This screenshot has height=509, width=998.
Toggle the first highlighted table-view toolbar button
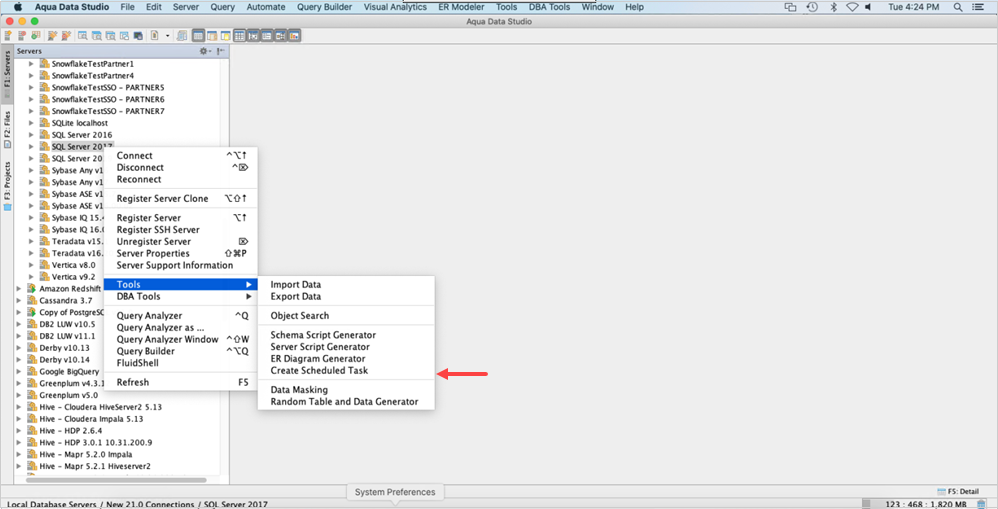(198, 36)
